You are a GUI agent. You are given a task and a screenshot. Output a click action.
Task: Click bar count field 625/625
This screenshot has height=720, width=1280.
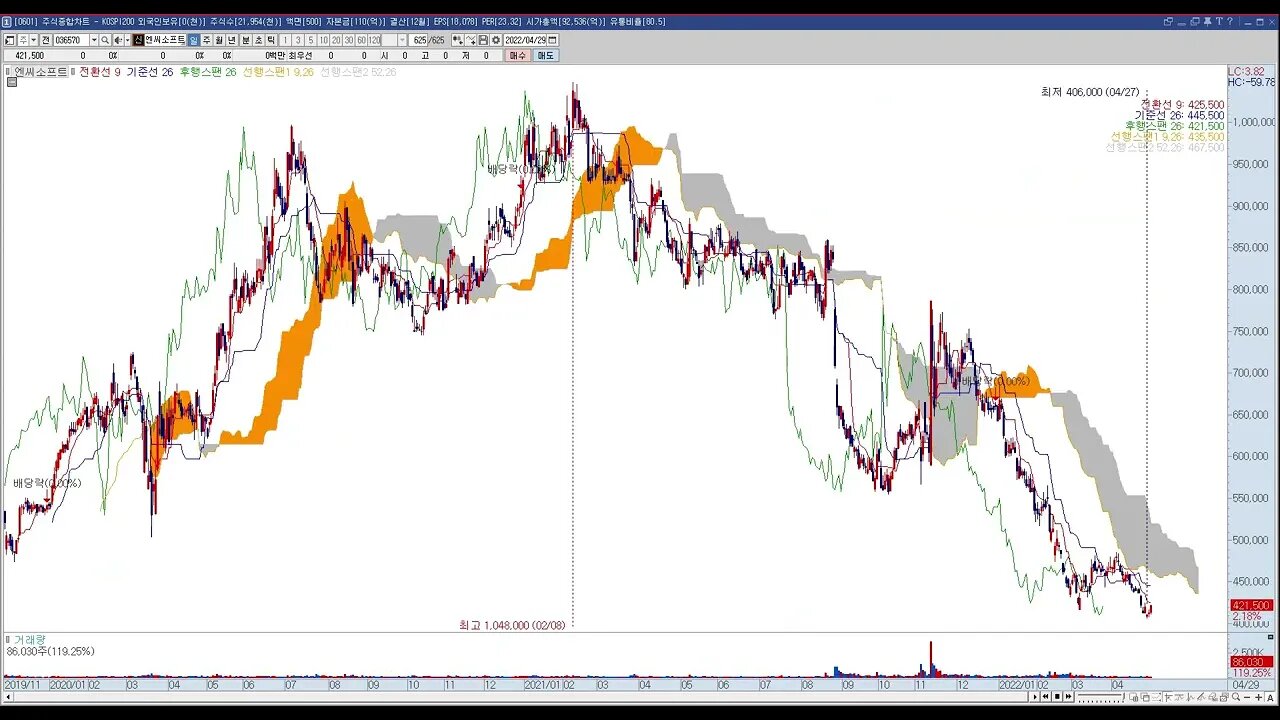(x=427, y=40)
